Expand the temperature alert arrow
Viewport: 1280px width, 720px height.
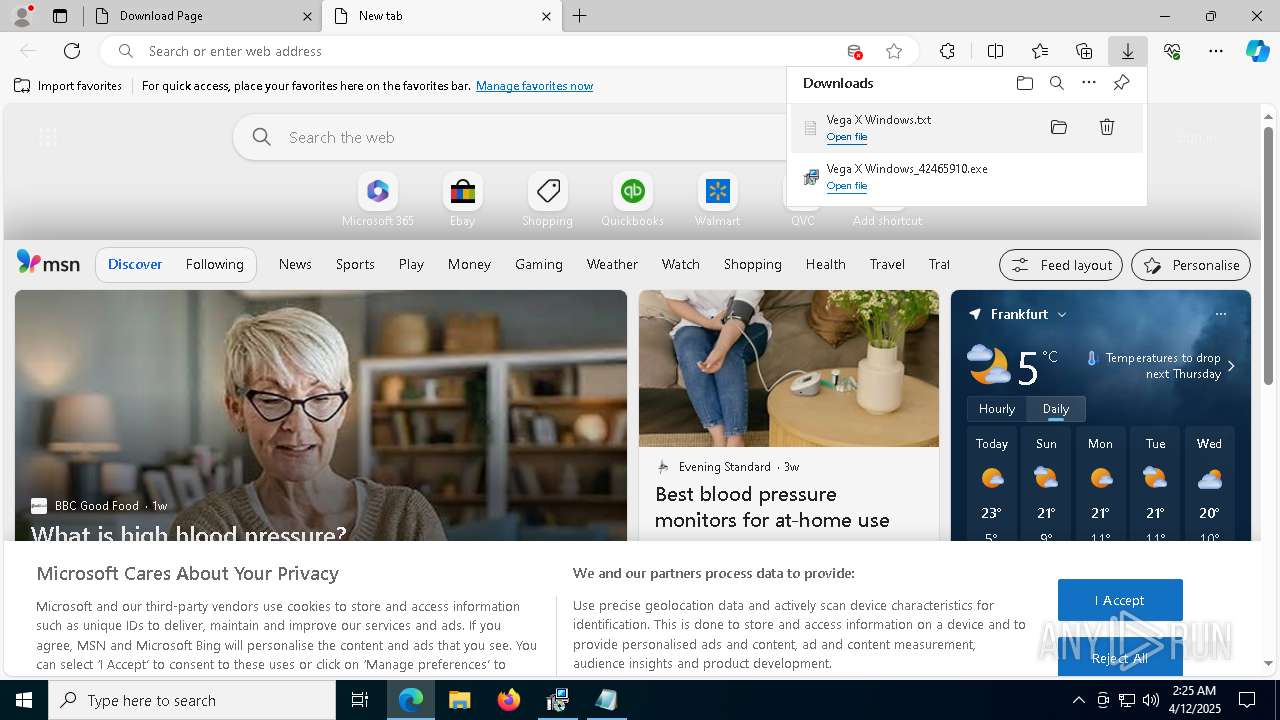(1231, 366)
